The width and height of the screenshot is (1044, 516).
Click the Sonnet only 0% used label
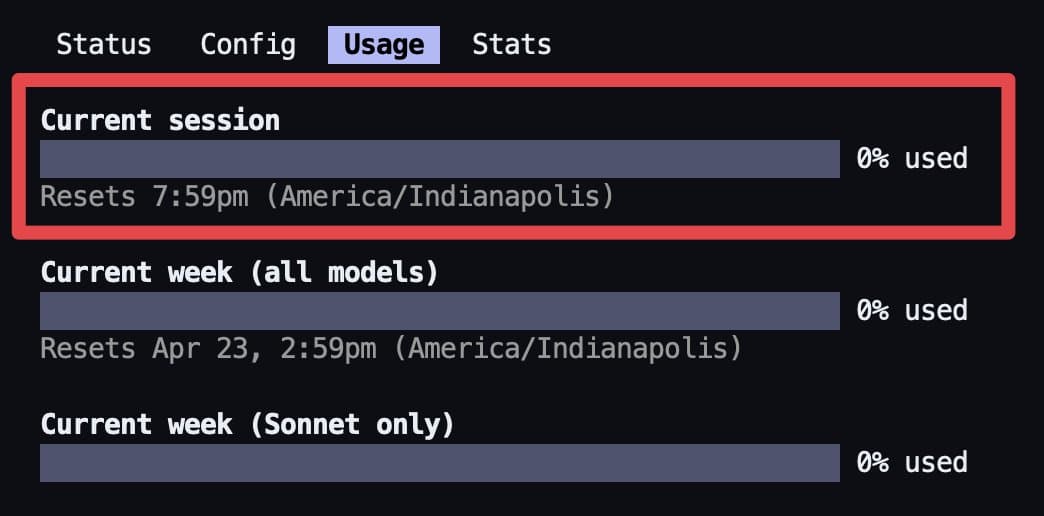click(x=912, y=463)
